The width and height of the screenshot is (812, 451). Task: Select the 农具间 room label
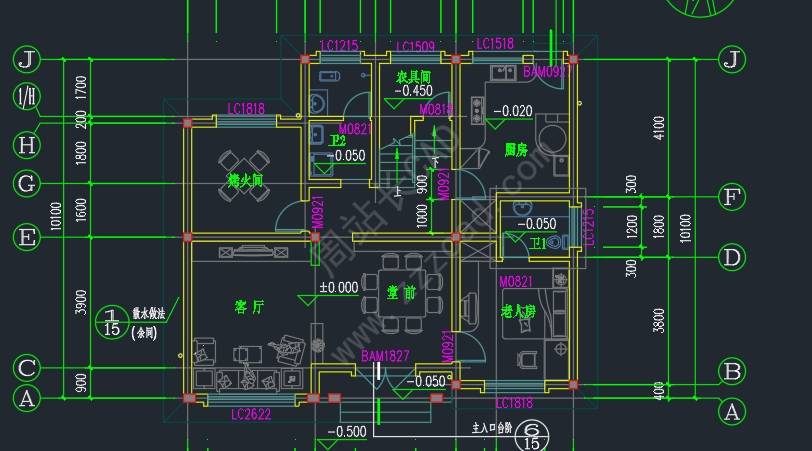pos(412,76)
